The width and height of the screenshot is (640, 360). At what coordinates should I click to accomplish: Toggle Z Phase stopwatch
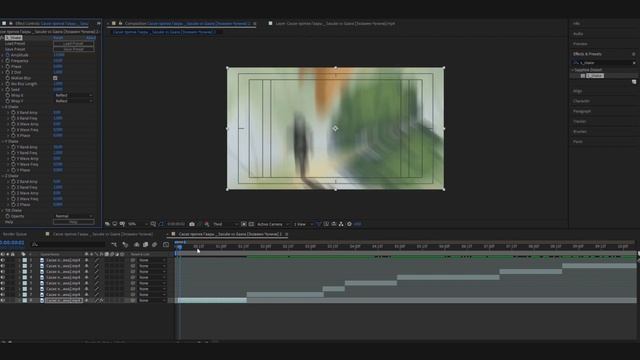pyautogui.click(x=13, y=204)
